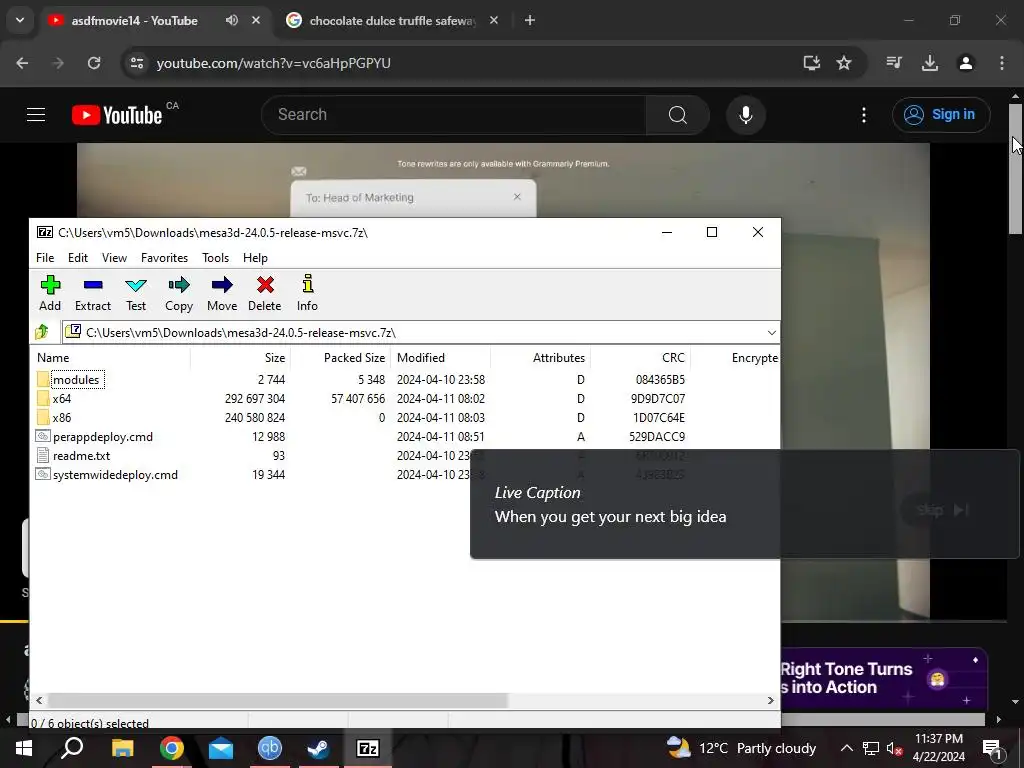Click the red Delete icon
This screenshot has height=768, width=1024.
point(264,293)
